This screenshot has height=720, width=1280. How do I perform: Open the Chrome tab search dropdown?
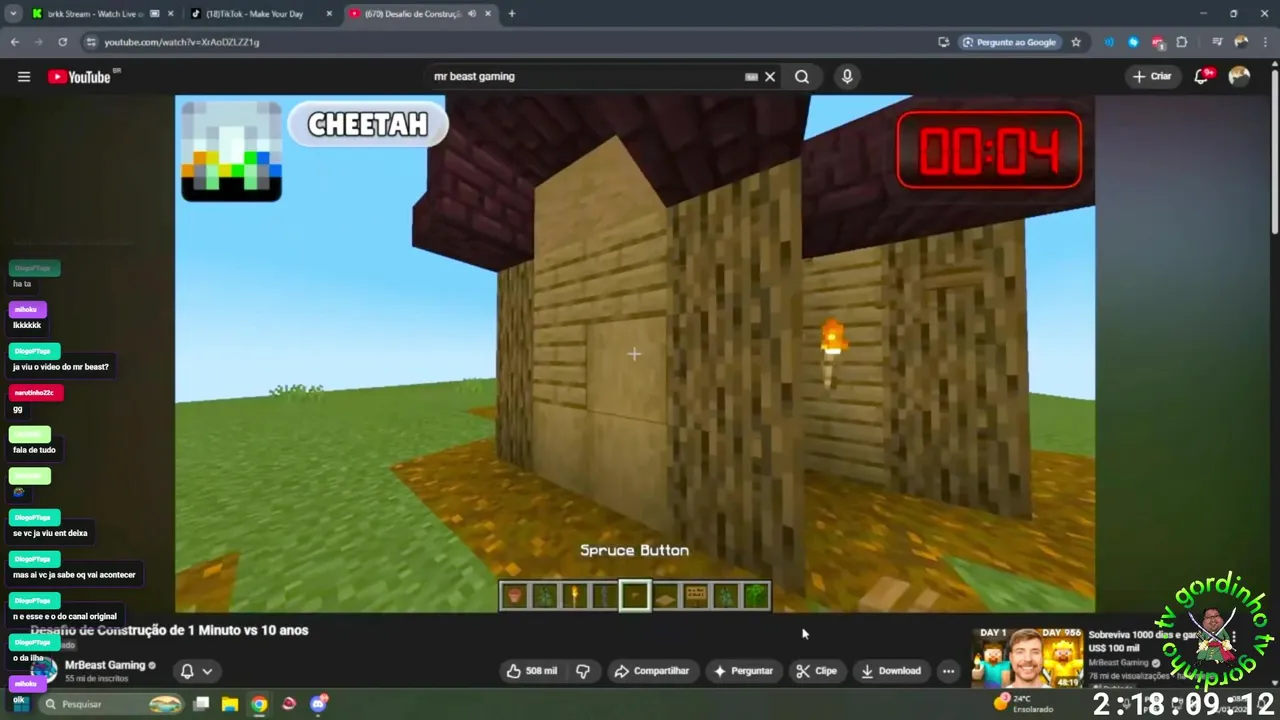pyautogui.click(x=13, y=14)
